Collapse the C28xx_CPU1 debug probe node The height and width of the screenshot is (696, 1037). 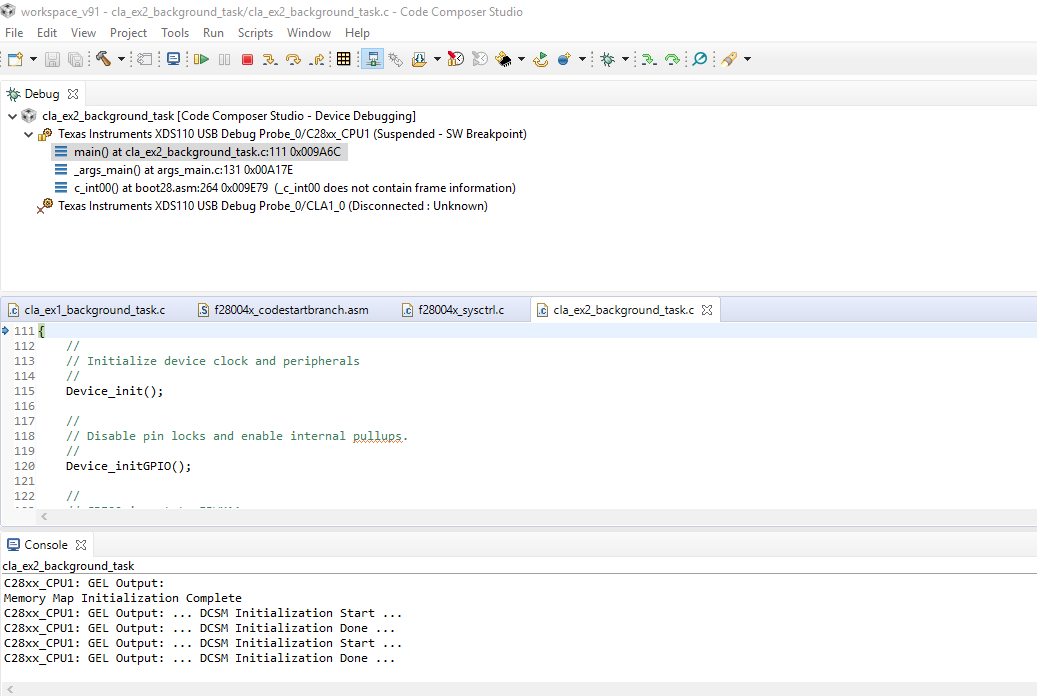(29, 134)
